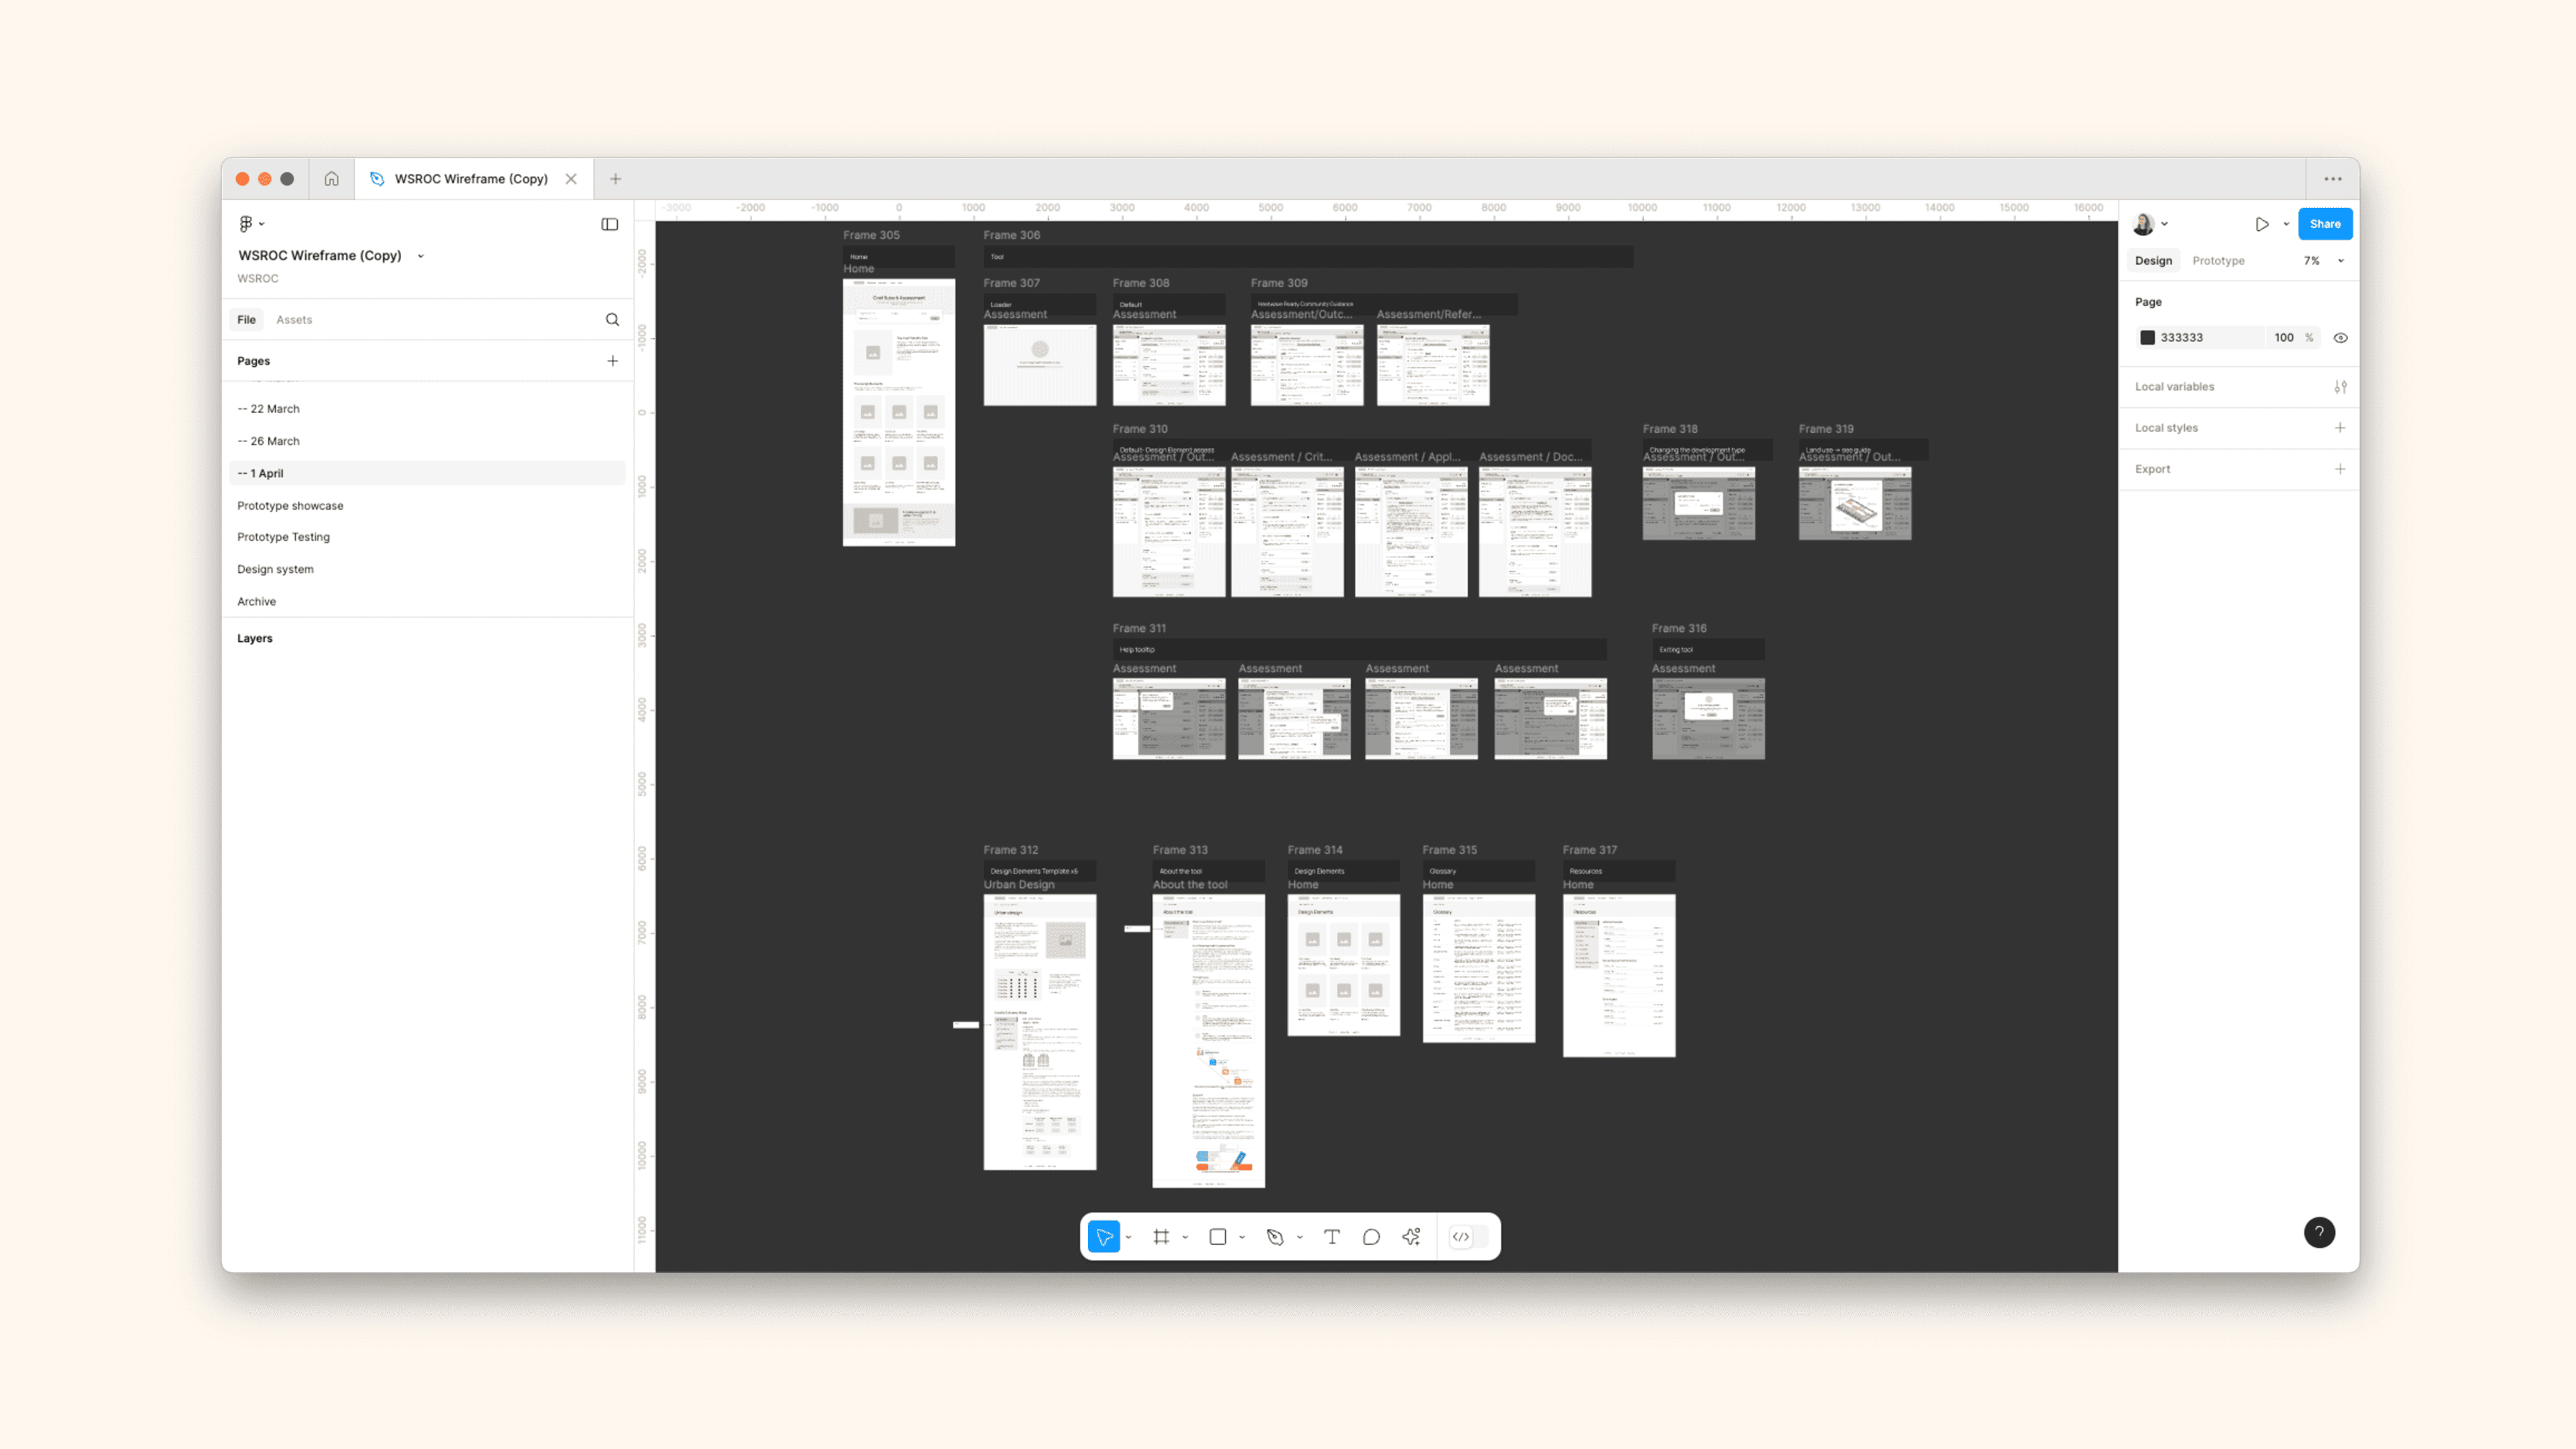The height and width of the screenshot is (1449, 2576).
Task: Select the Frame tool
Action: (1161, 1237)
